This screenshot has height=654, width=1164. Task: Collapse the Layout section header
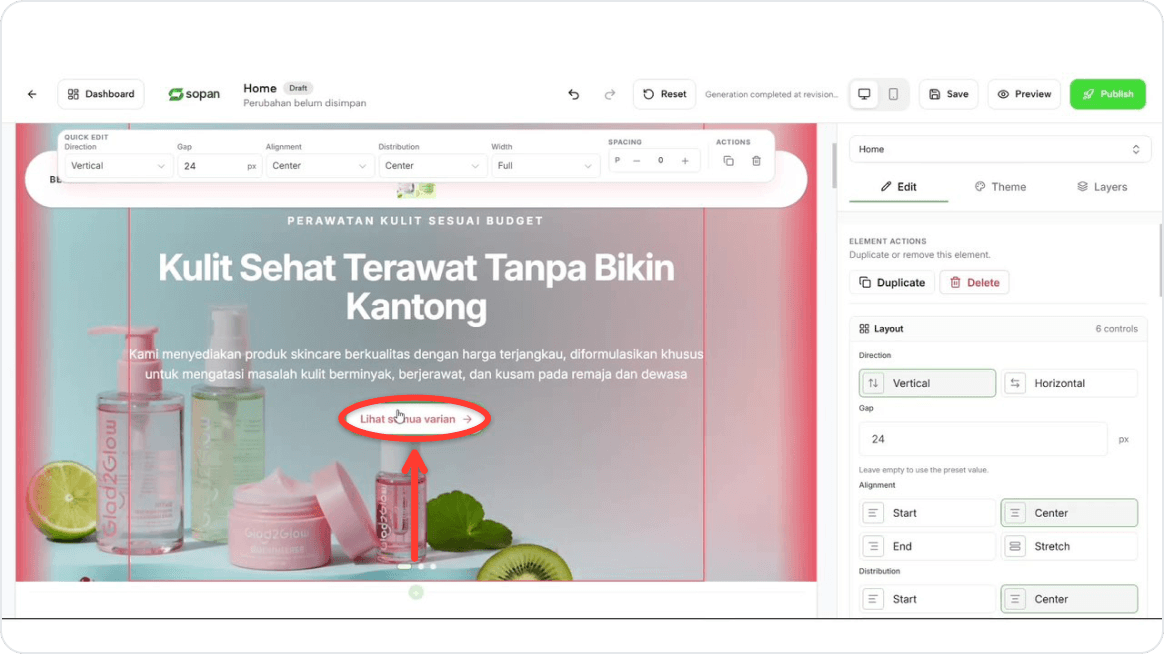(998, 329)
